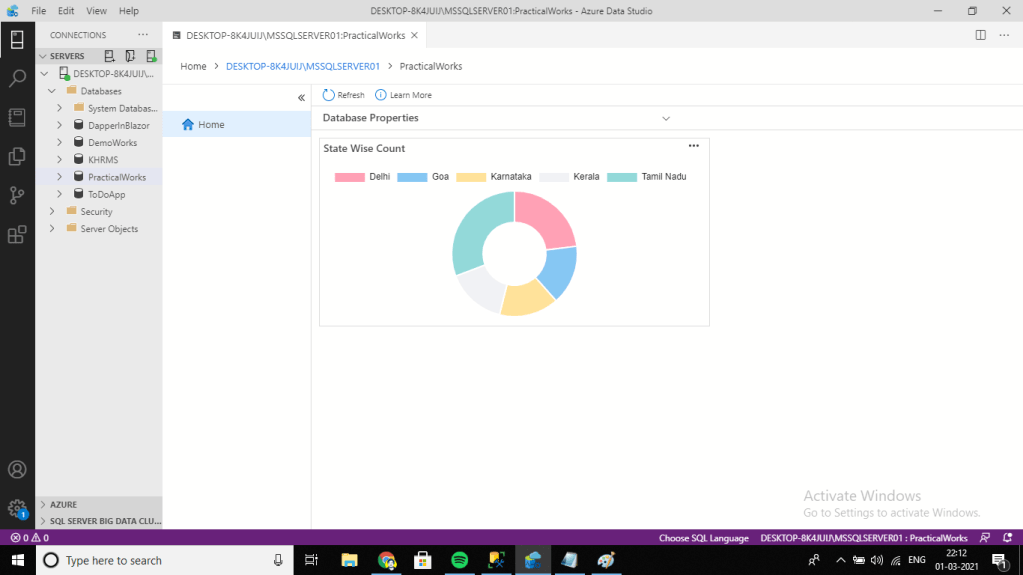Click the New Connection icon in Servers header
This screenshot has width=1023, height=575.
tap(110, 57)
